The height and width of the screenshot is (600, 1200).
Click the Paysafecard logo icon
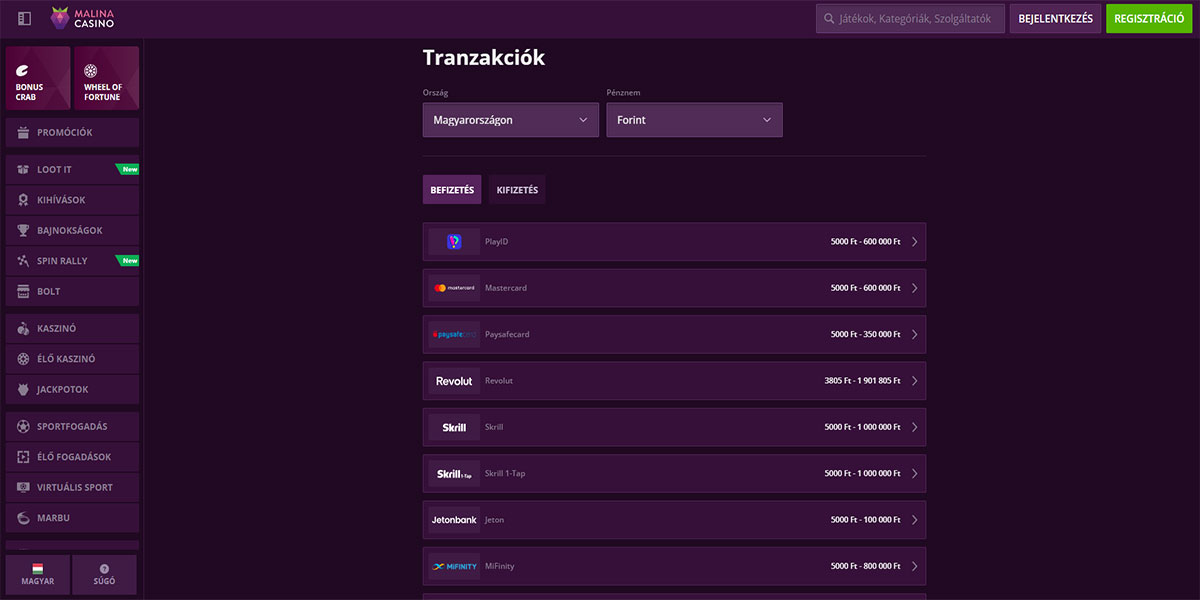click(454, 334)
